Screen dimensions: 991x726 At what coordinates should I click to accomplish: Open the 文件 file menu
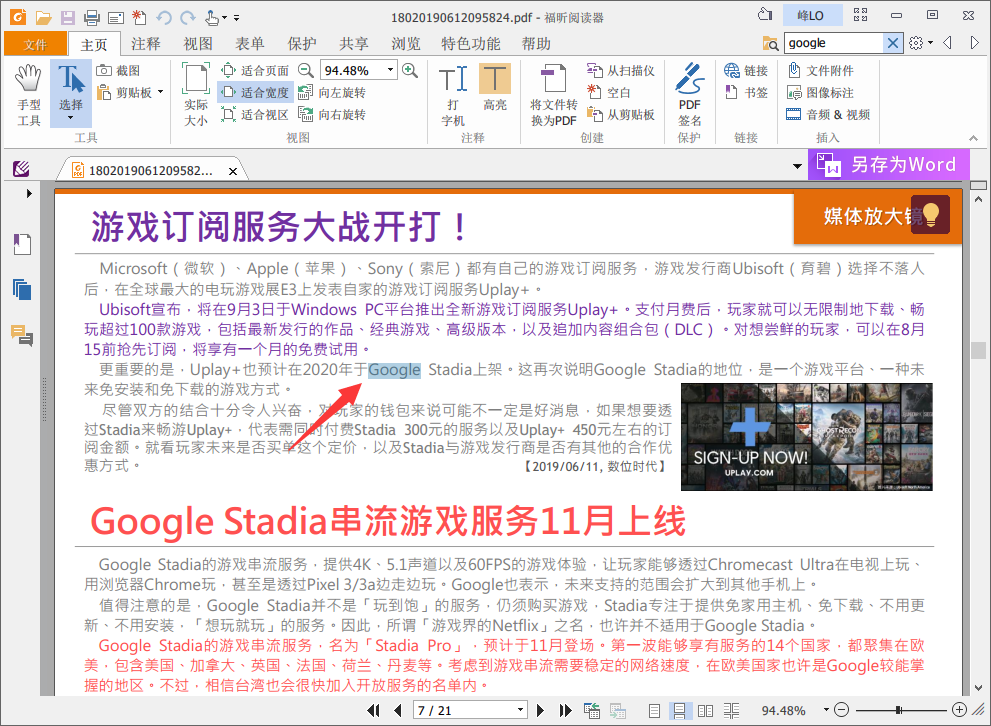pyautogui.click(x=35, y=44)
